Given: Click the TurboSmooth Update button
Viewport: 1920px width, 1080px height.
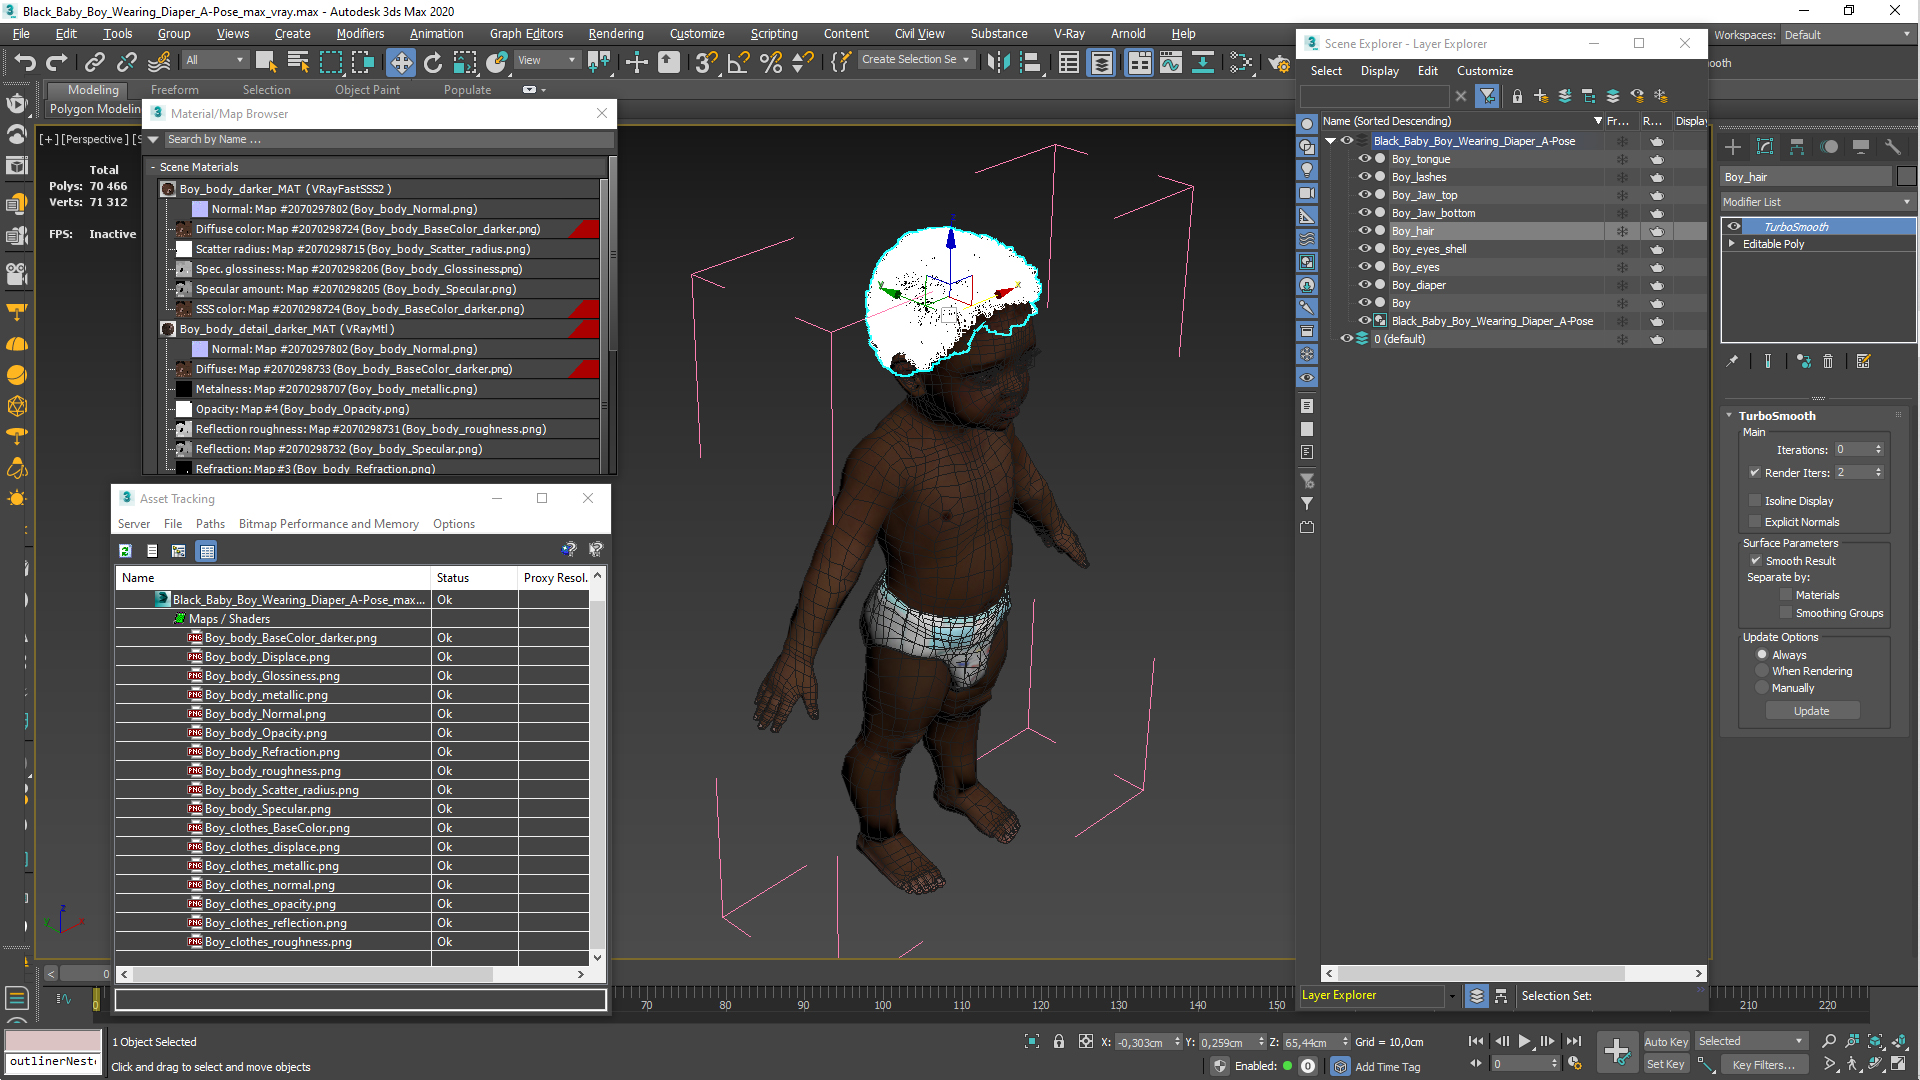Looking at the screenshot, I should (x=1811, y=711).
